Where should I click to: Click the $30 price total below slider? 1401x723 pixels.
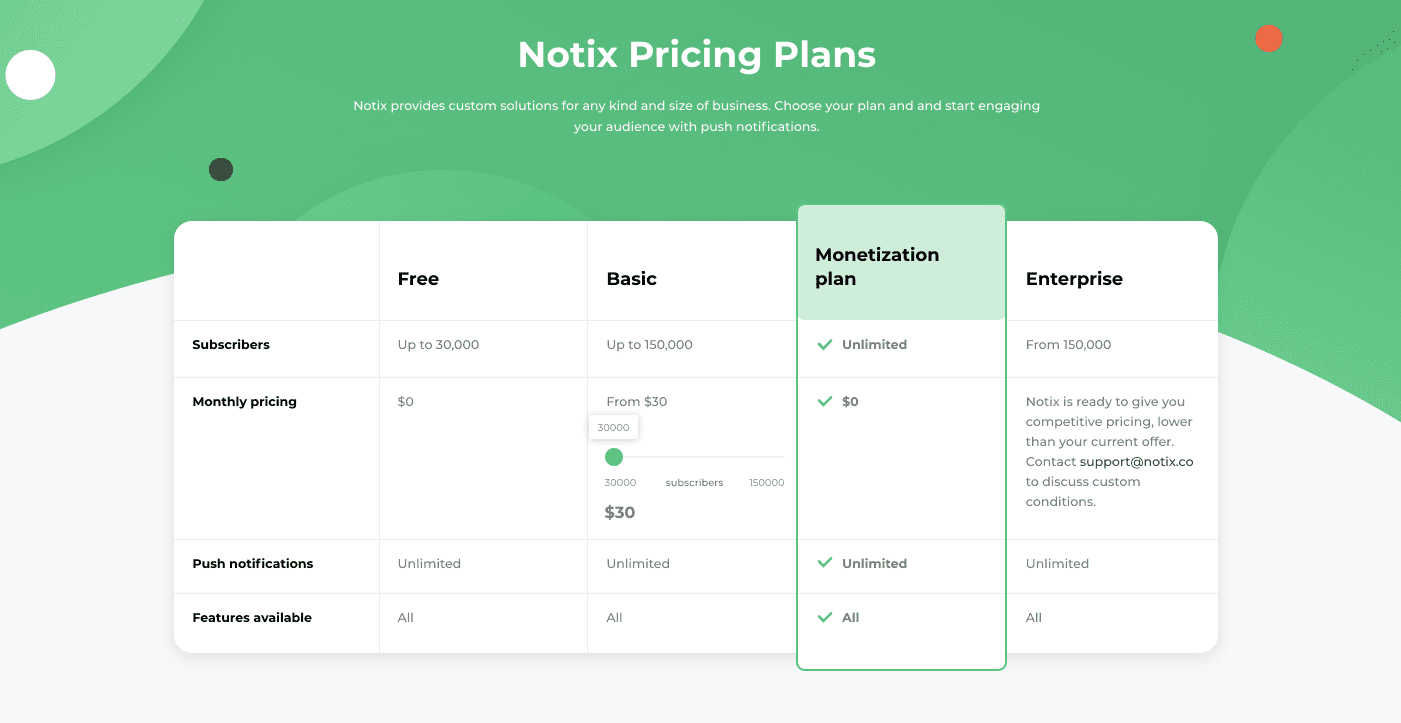(x=620, y=513)
